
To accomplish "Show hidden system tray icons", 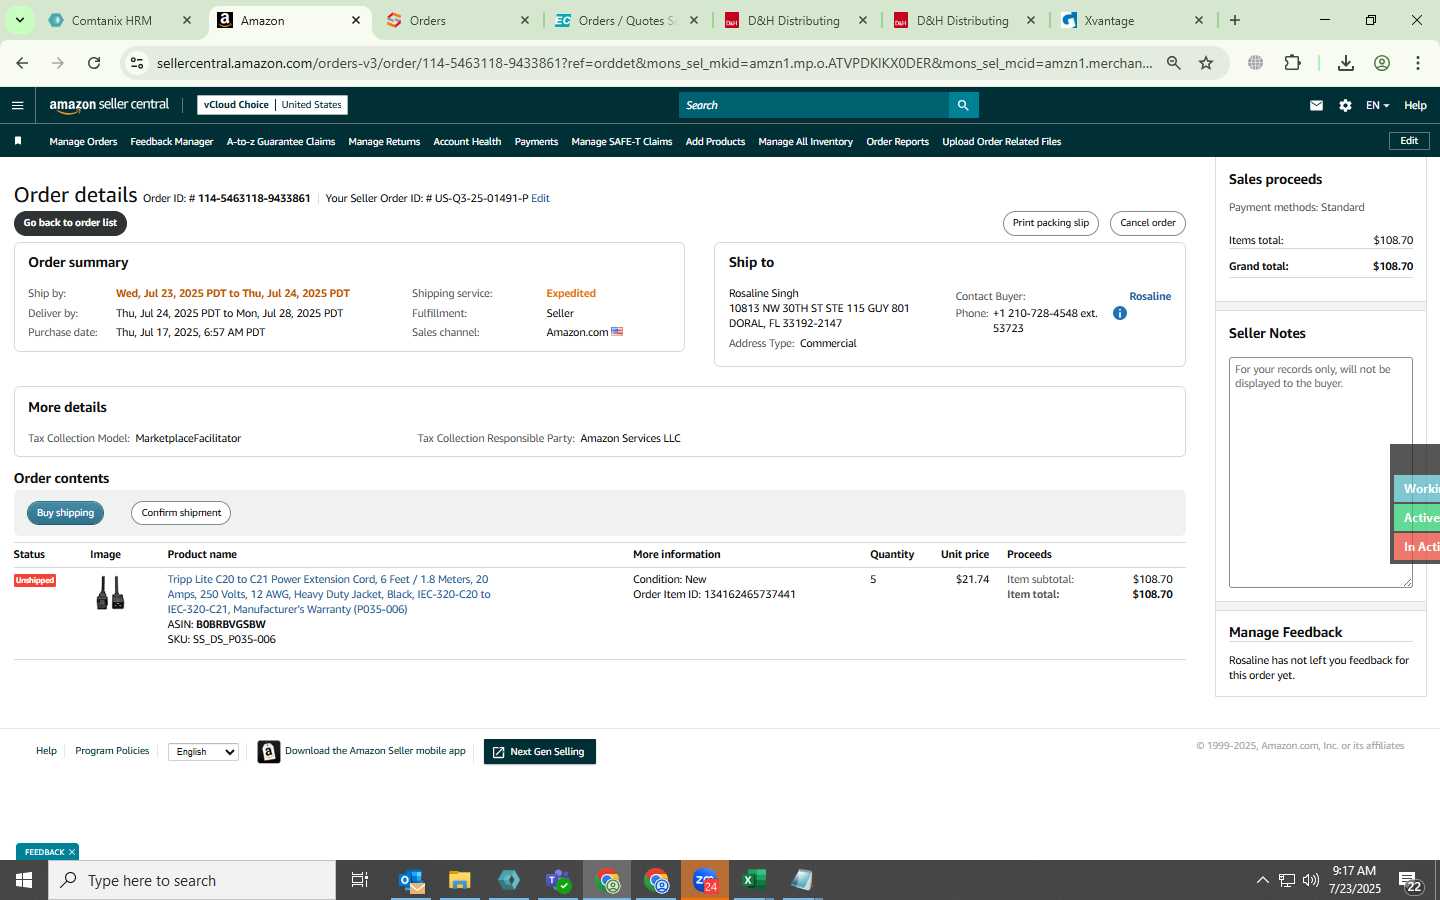I will point(1262,880).
